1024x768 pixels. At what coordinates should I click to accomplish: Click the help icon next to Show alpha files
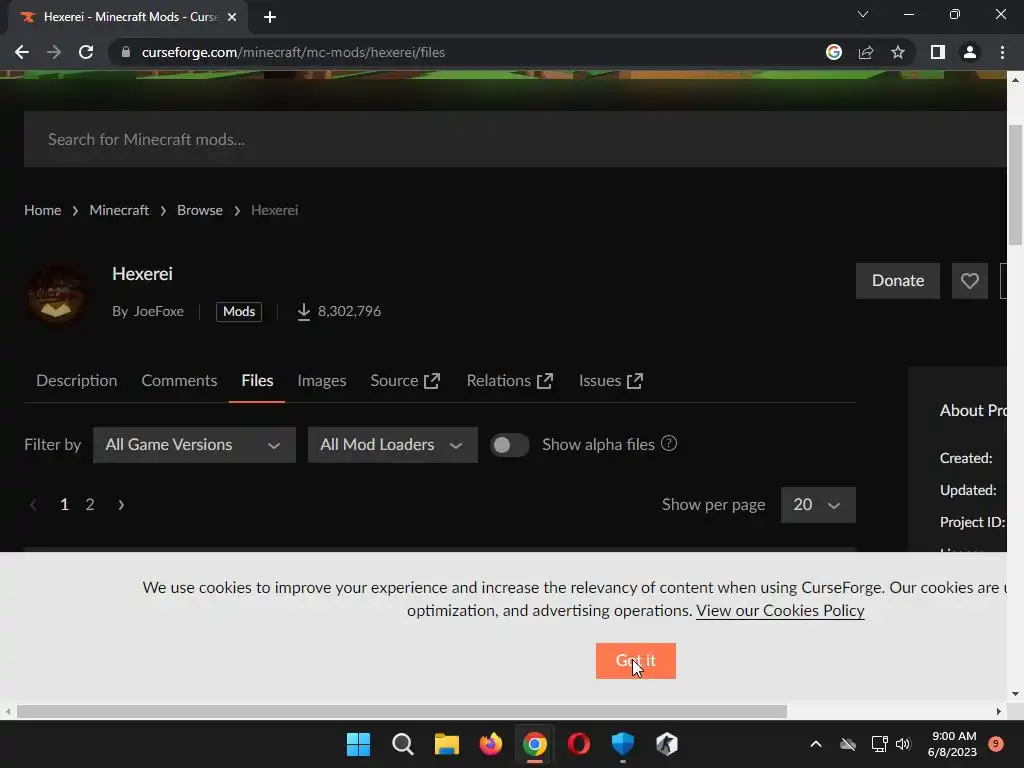[x=669, y=443]
